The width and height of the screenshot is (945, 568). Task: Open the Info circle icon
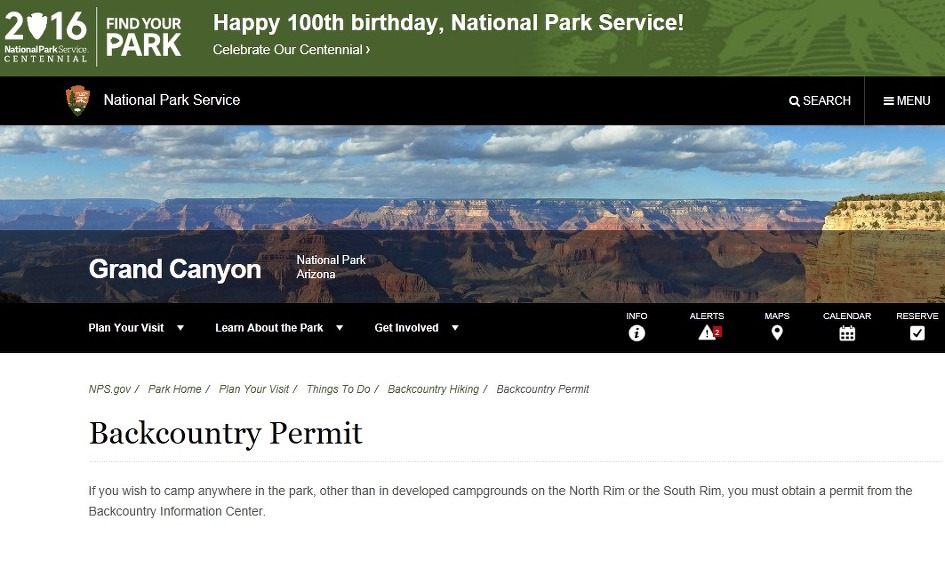[x=637, y=333]
